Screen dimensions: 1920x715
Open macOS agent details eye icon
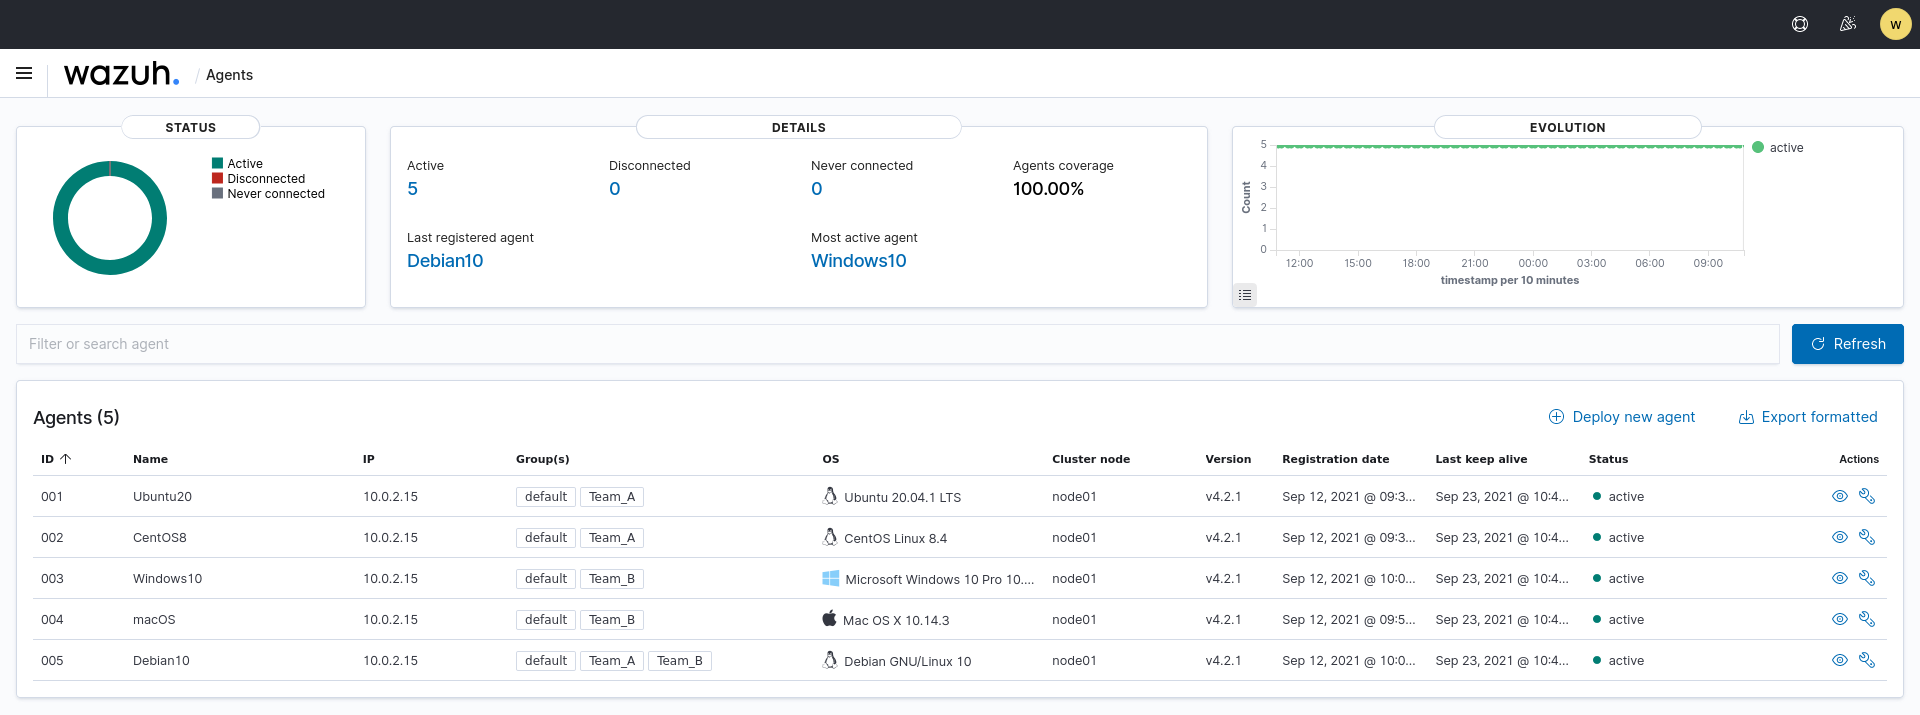click(x=1839, y=619)
